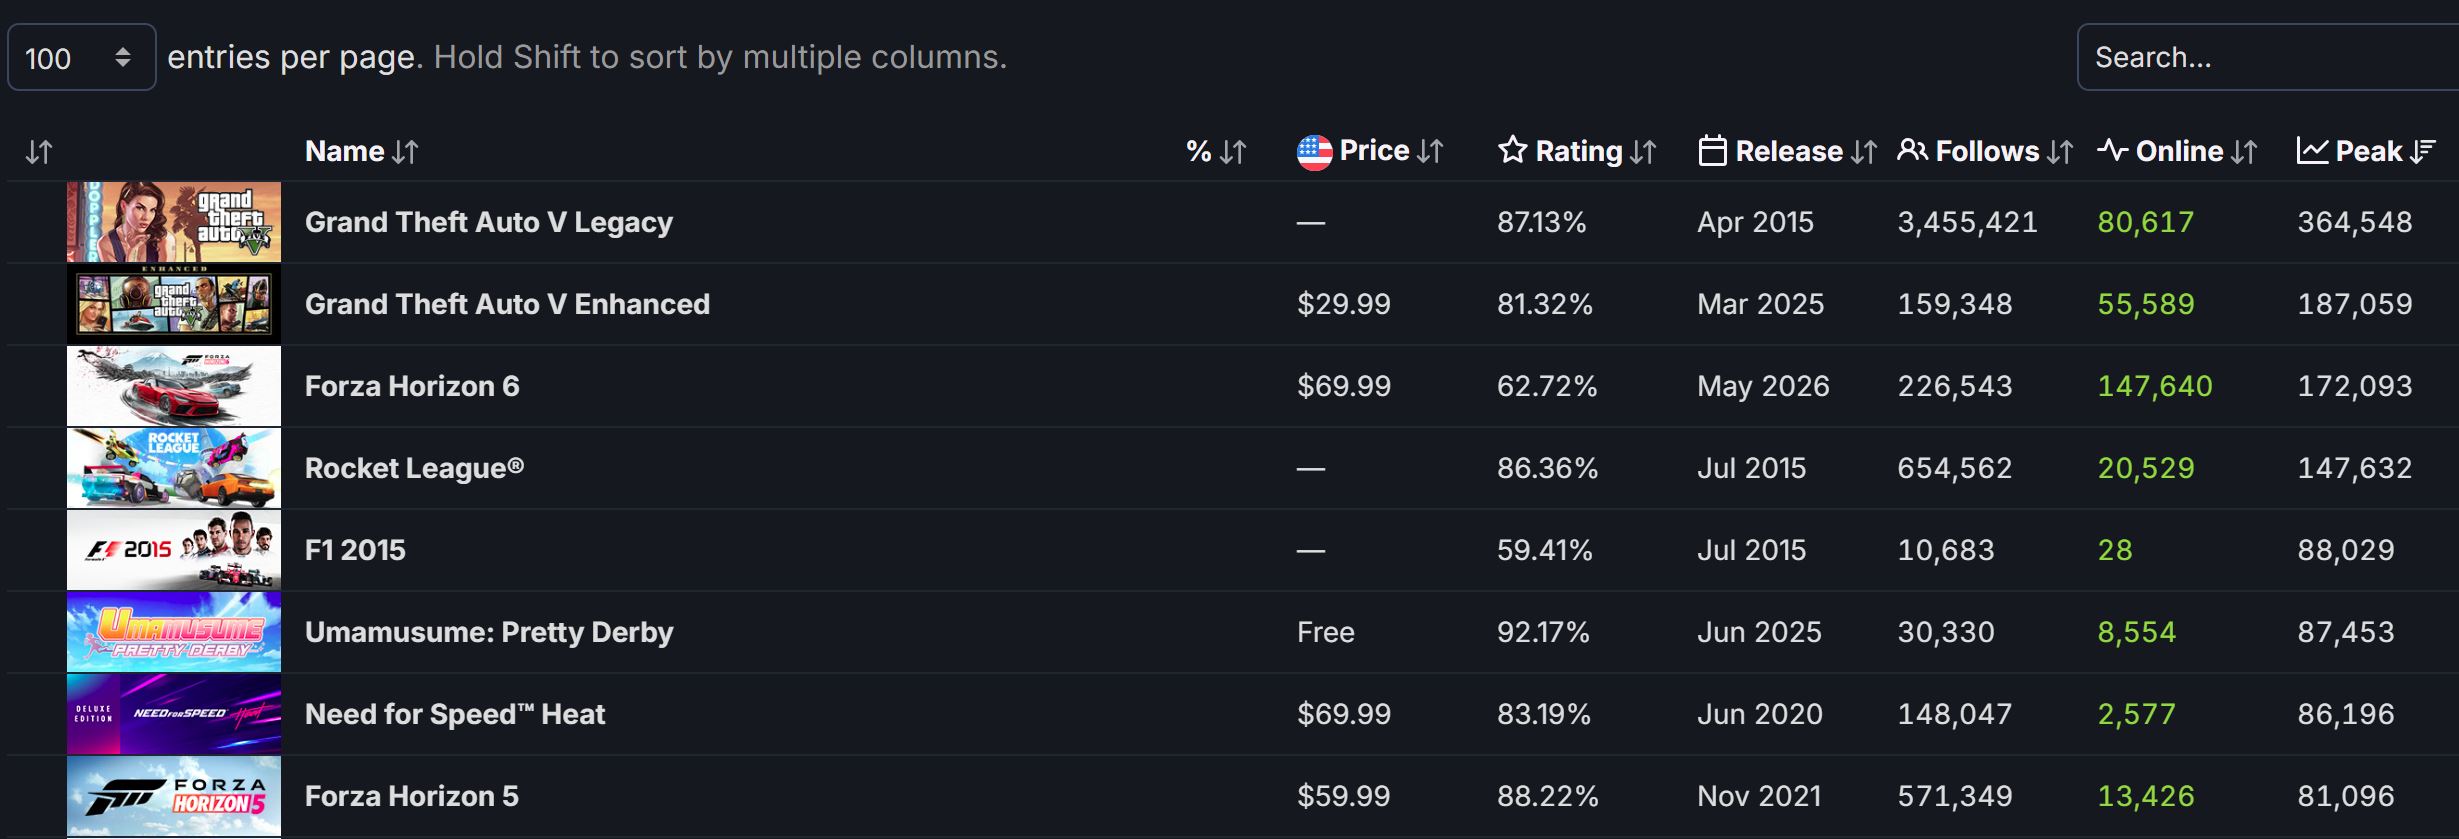2459x839 pixels.
Task: Sort the table by Release arrows
Action: coord(1863,152)
